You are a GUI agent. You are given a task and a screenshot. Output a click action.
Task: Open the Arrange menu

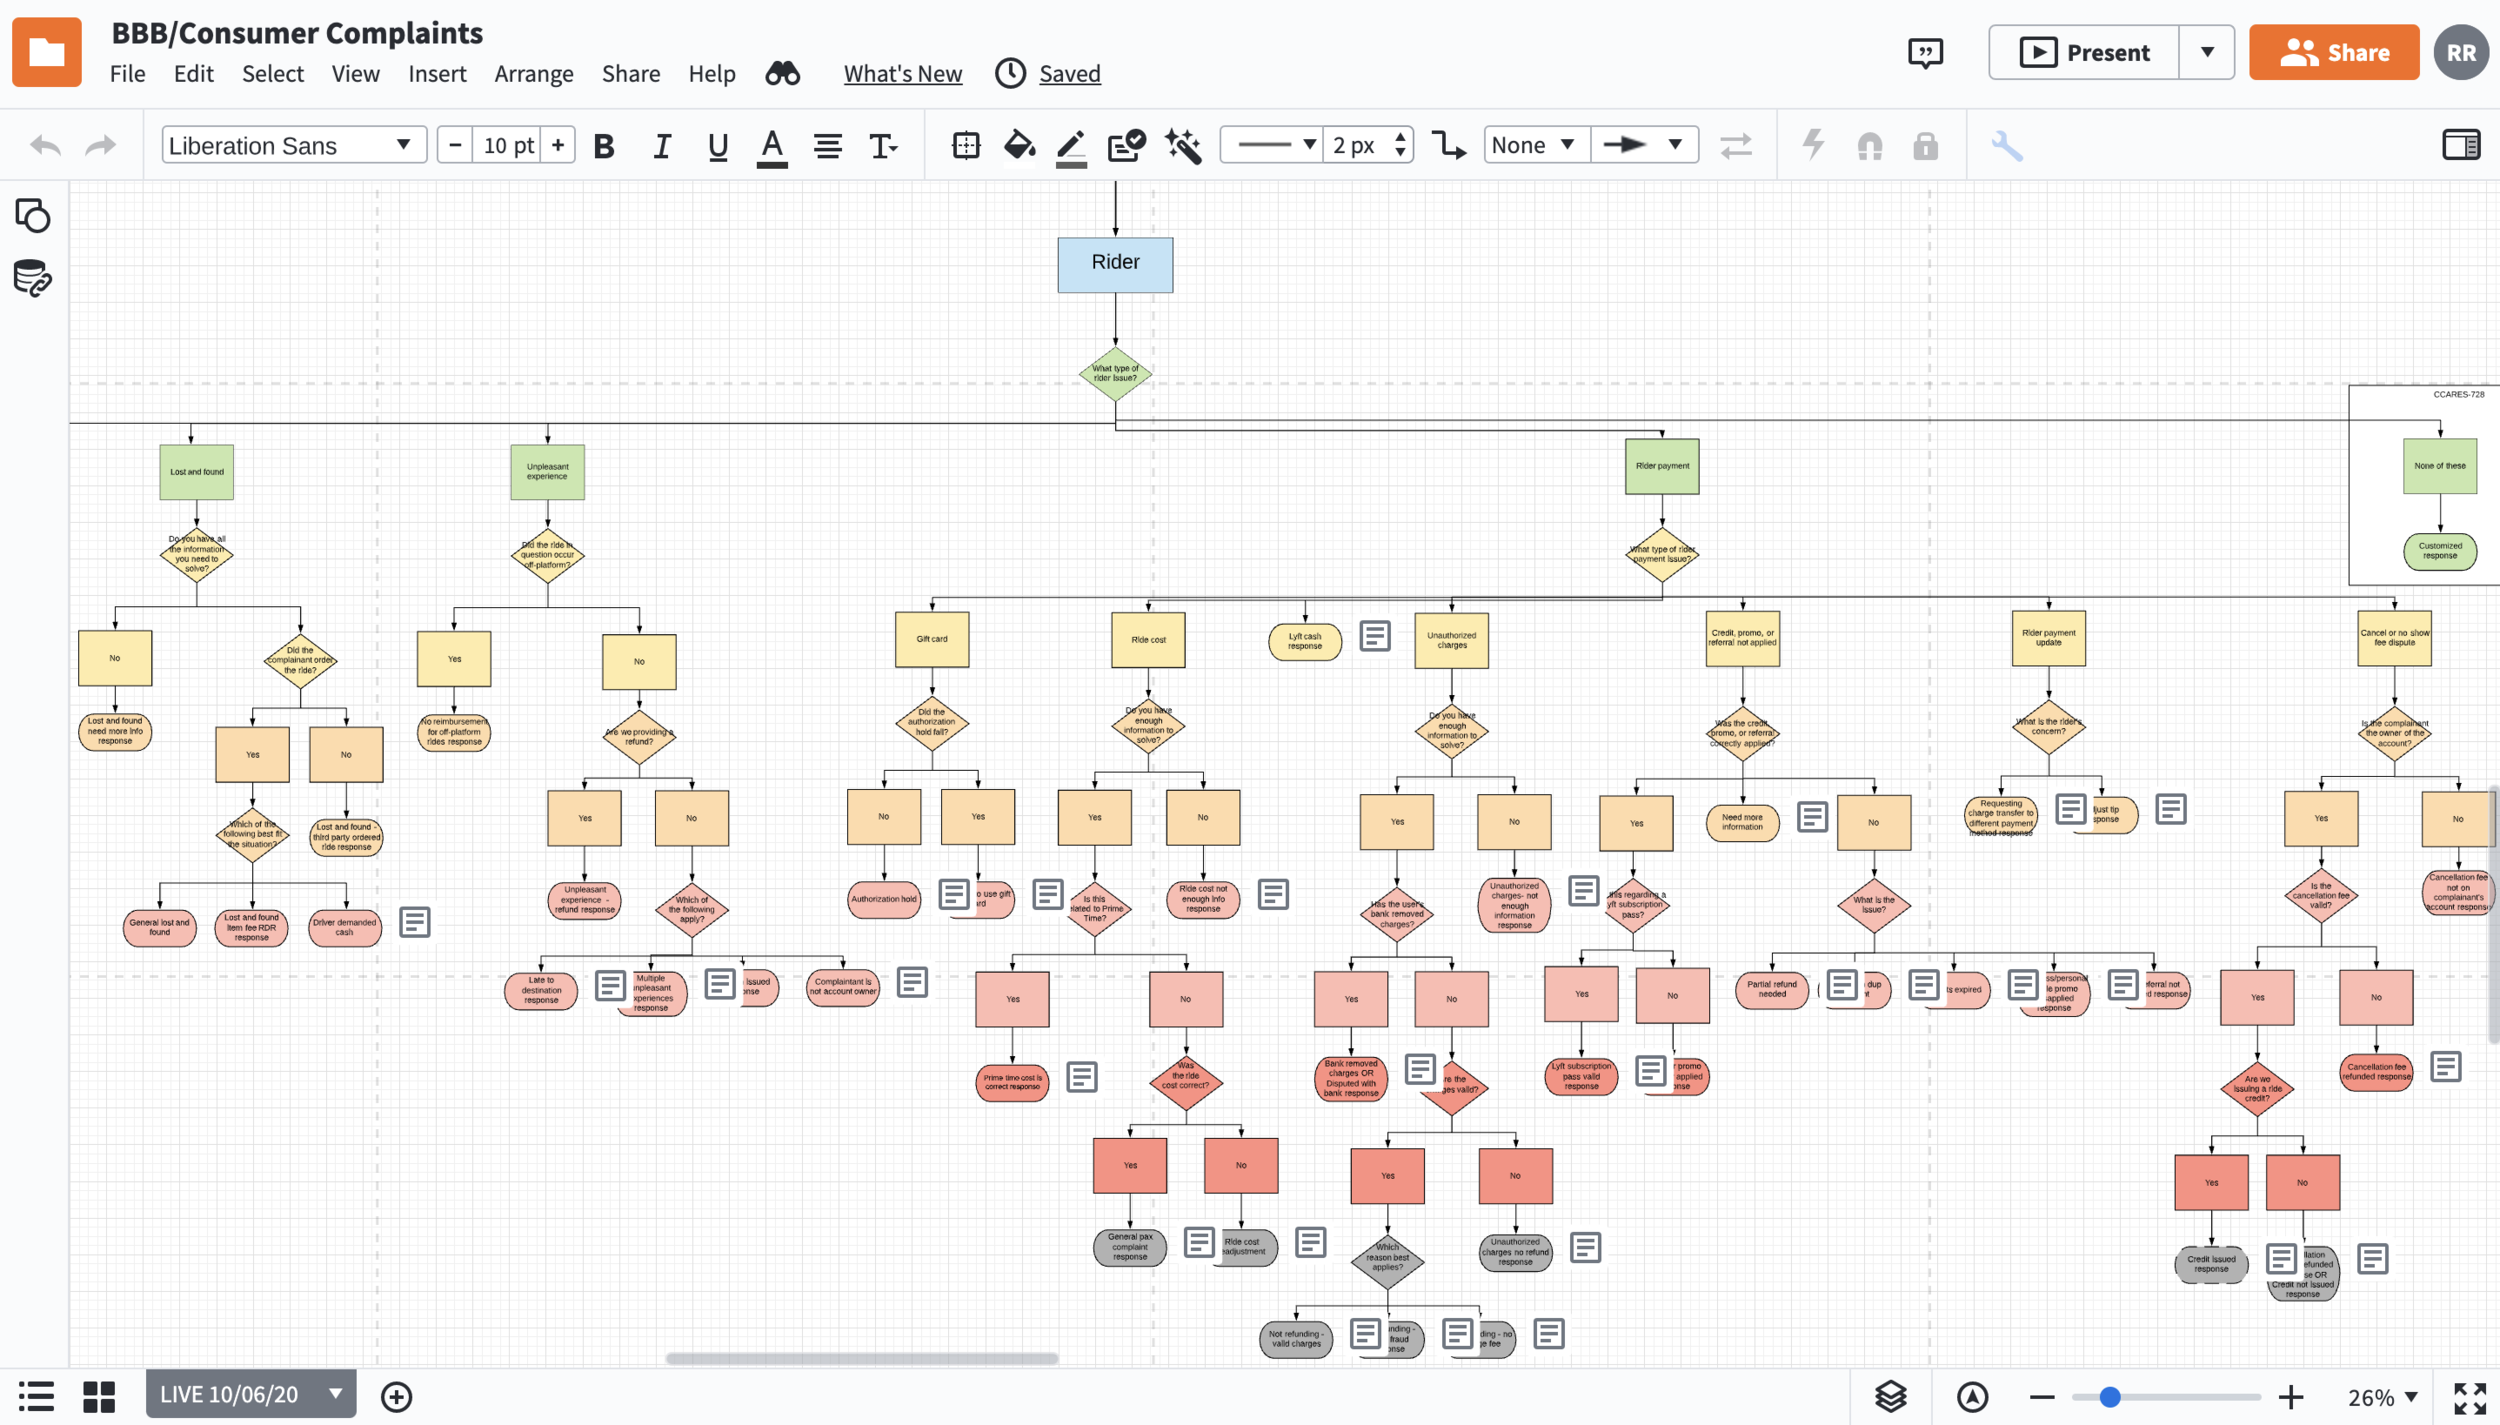[x=533, y=73]
